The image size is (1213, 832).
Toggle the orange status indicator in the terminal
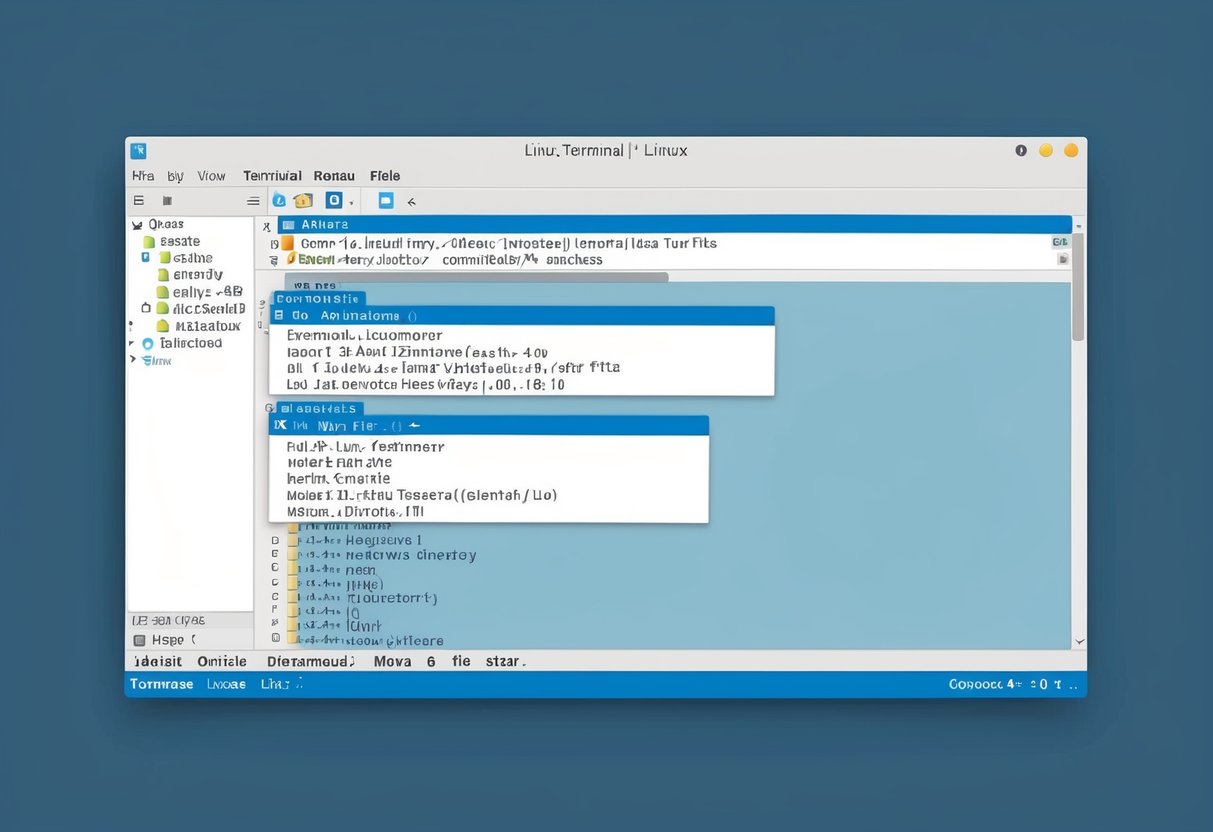(x=286, y=243)
